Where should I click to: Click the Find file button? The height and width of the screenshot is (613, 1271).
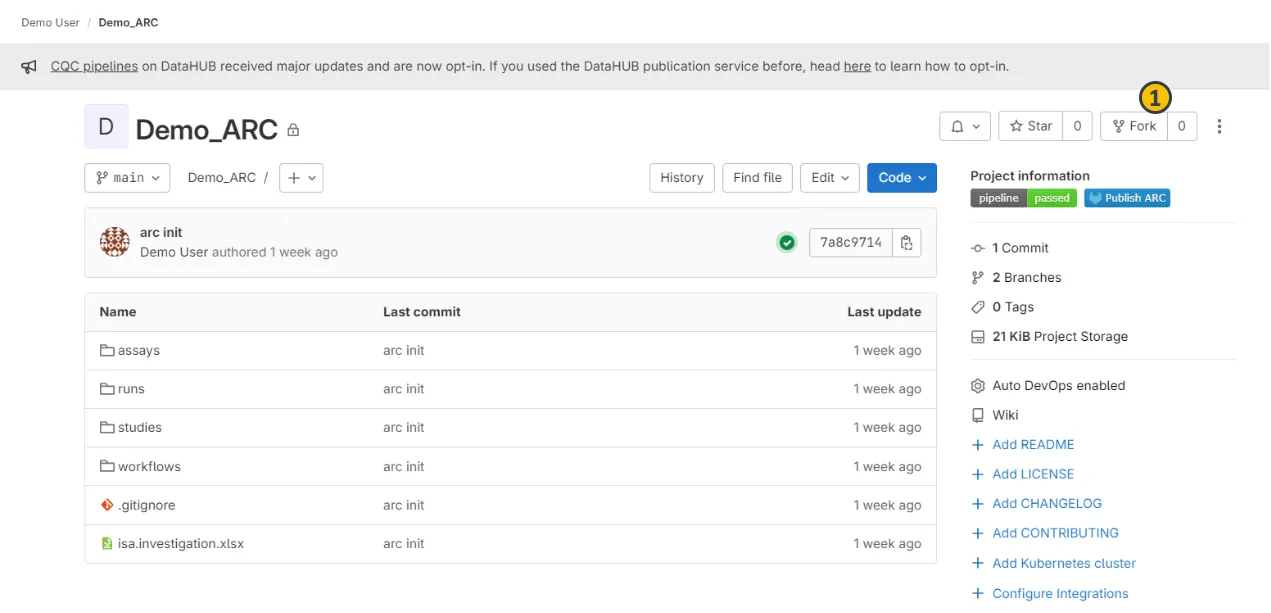pyautogui.click(x=757, y=178)
